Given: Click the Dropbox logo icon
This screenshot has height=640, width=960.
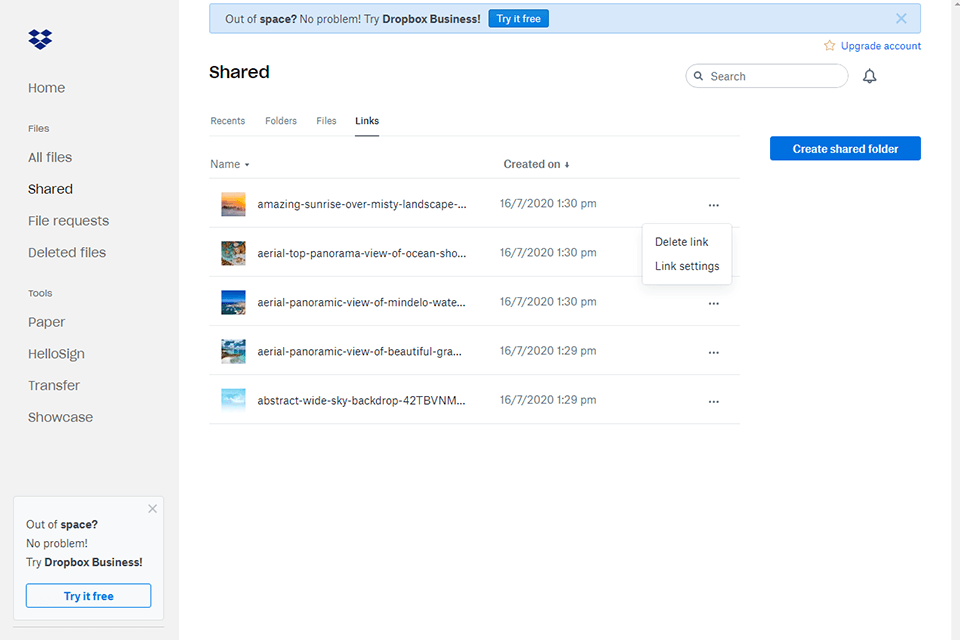Looking at the screenshot, I should (x=40, y=39).
